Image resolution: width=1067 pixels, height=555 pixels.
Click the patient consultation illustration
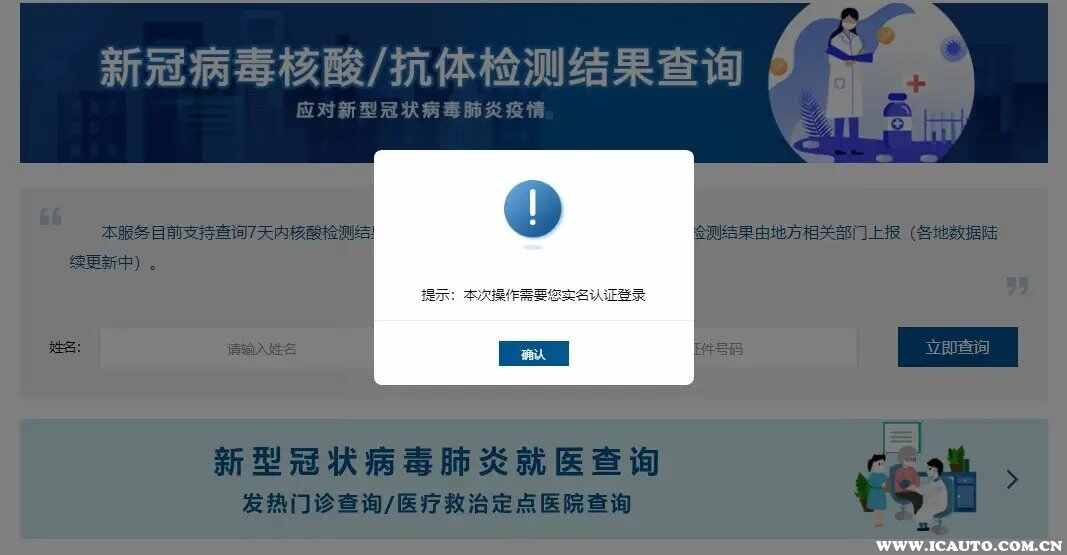[x=915, y=478]
